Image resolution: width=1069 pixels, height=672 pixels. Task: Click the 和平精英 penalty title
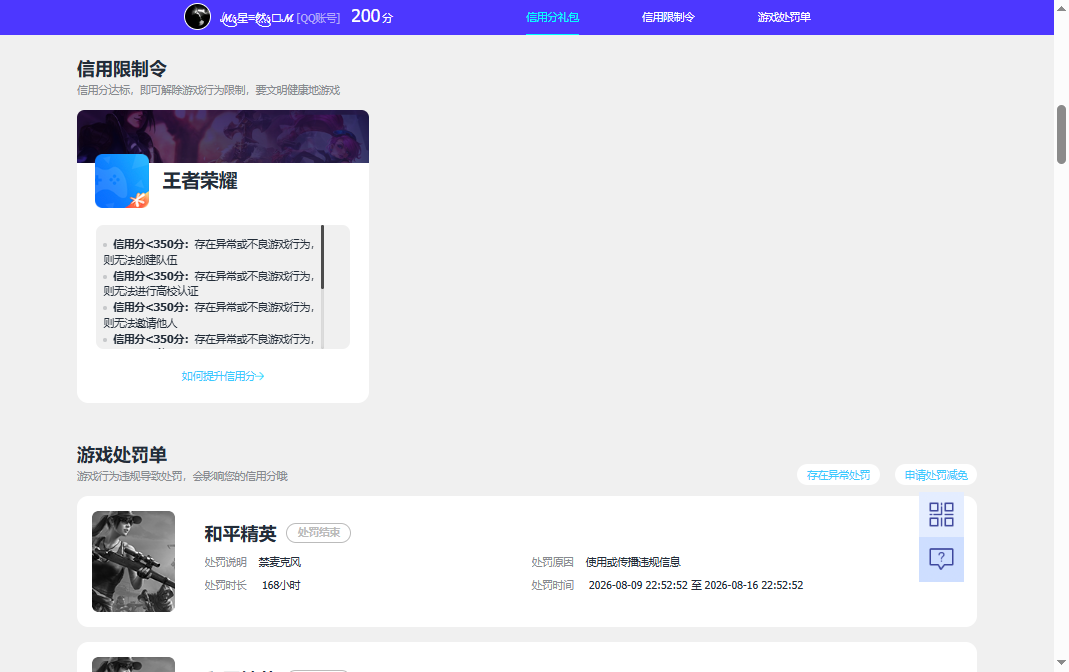click(241, 534)
